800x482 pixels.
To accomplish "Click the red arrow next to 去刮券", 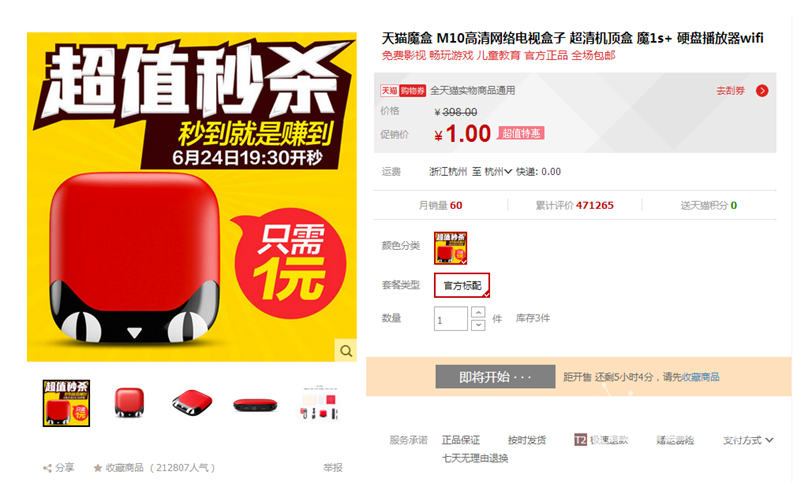I will tap(762, 91).
